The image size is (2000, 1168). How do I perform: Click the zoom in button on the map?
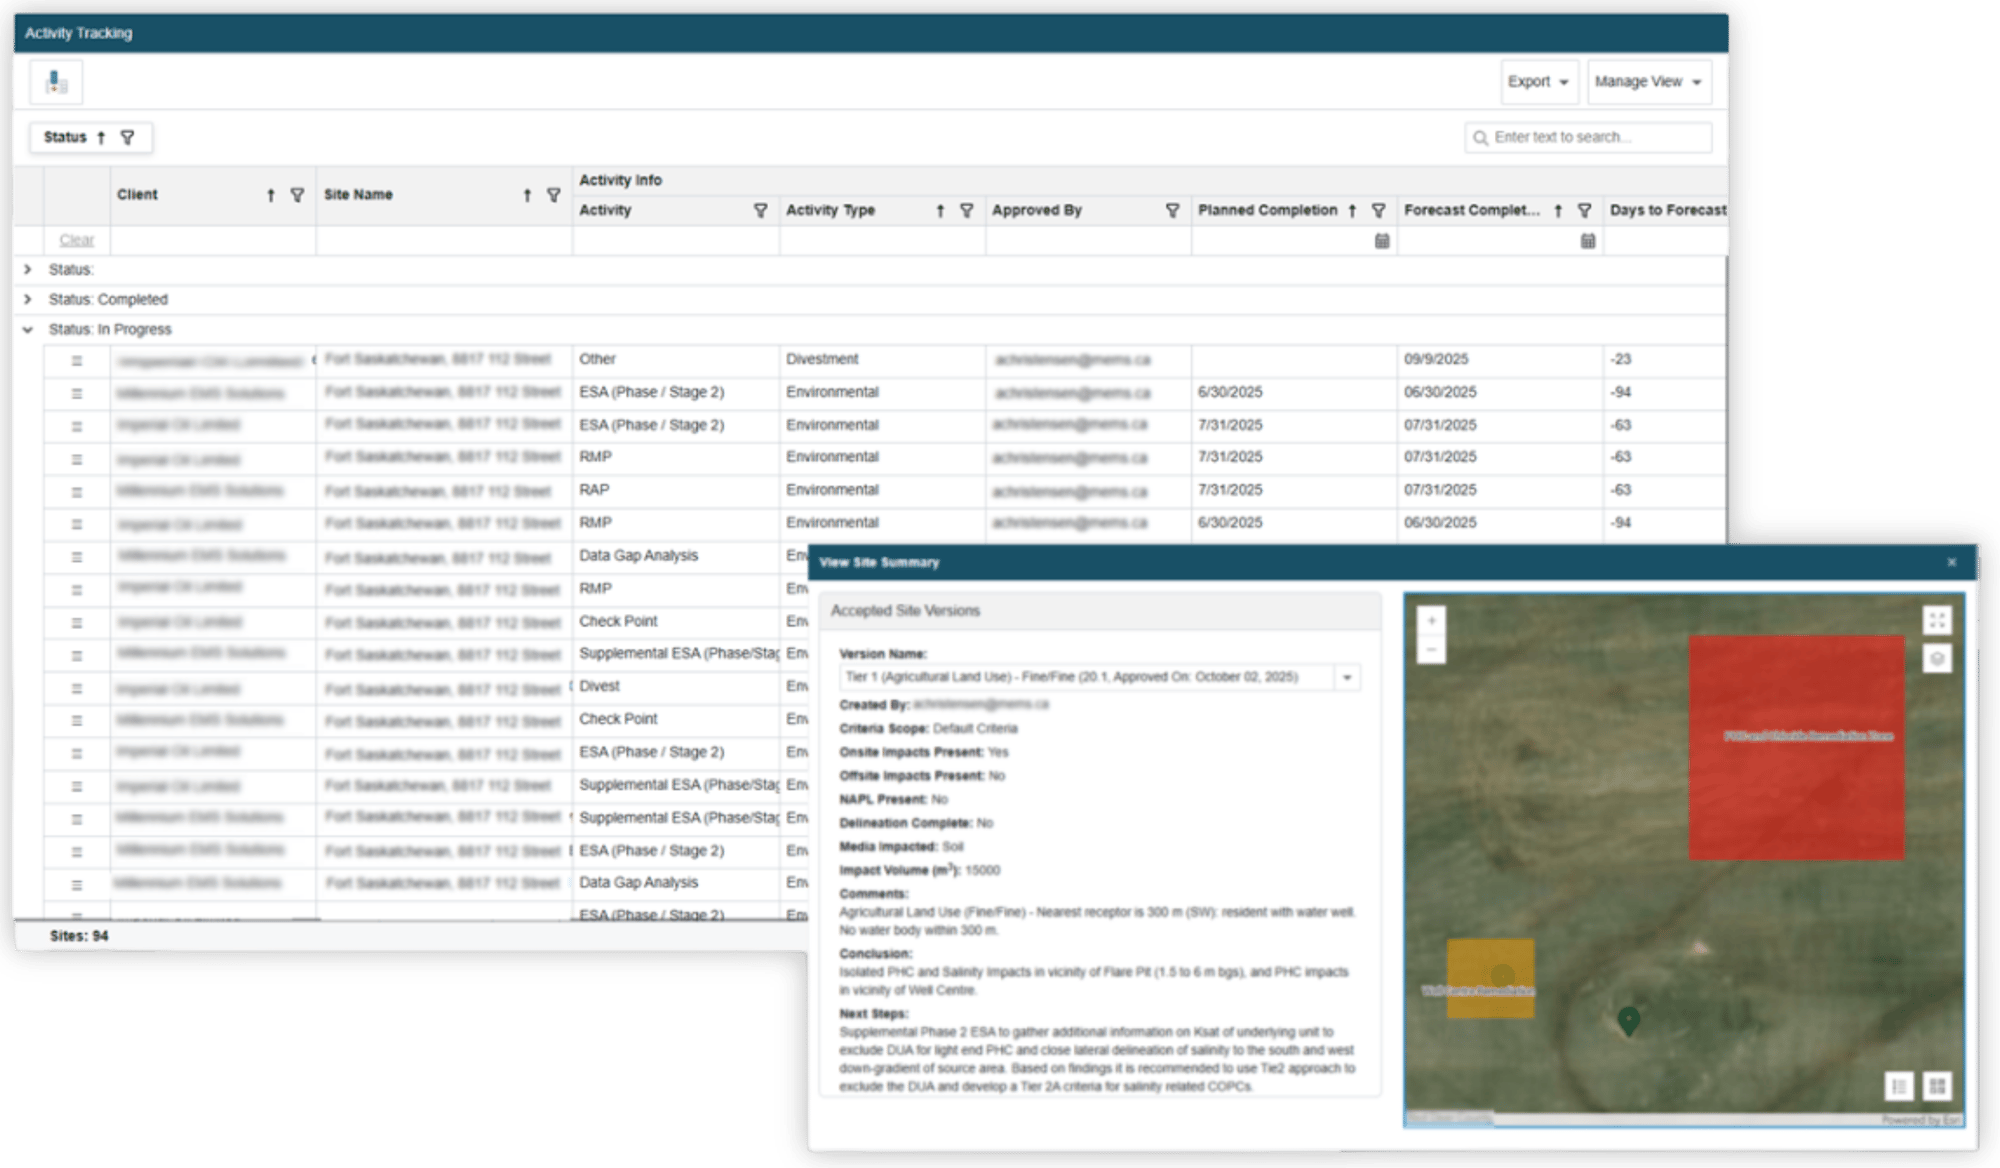pyautogui.click(x=1430, y=620)
